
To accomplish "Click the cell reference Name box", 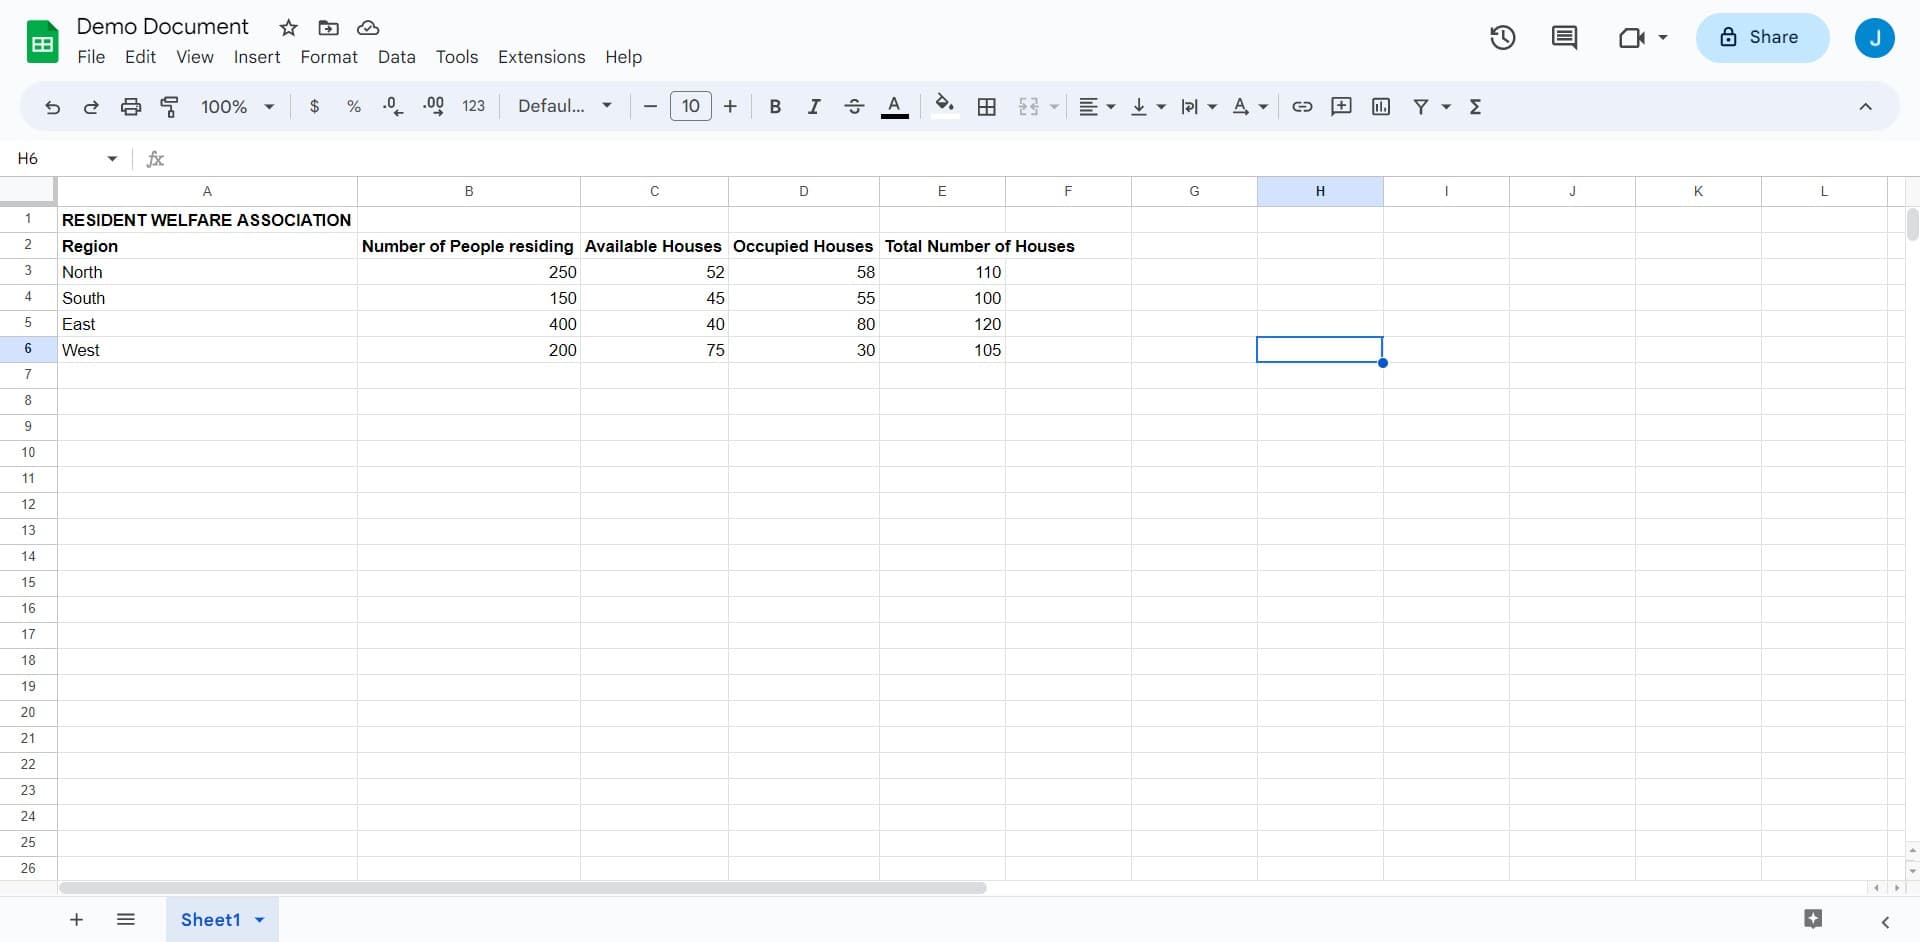I will pos(60,159).
